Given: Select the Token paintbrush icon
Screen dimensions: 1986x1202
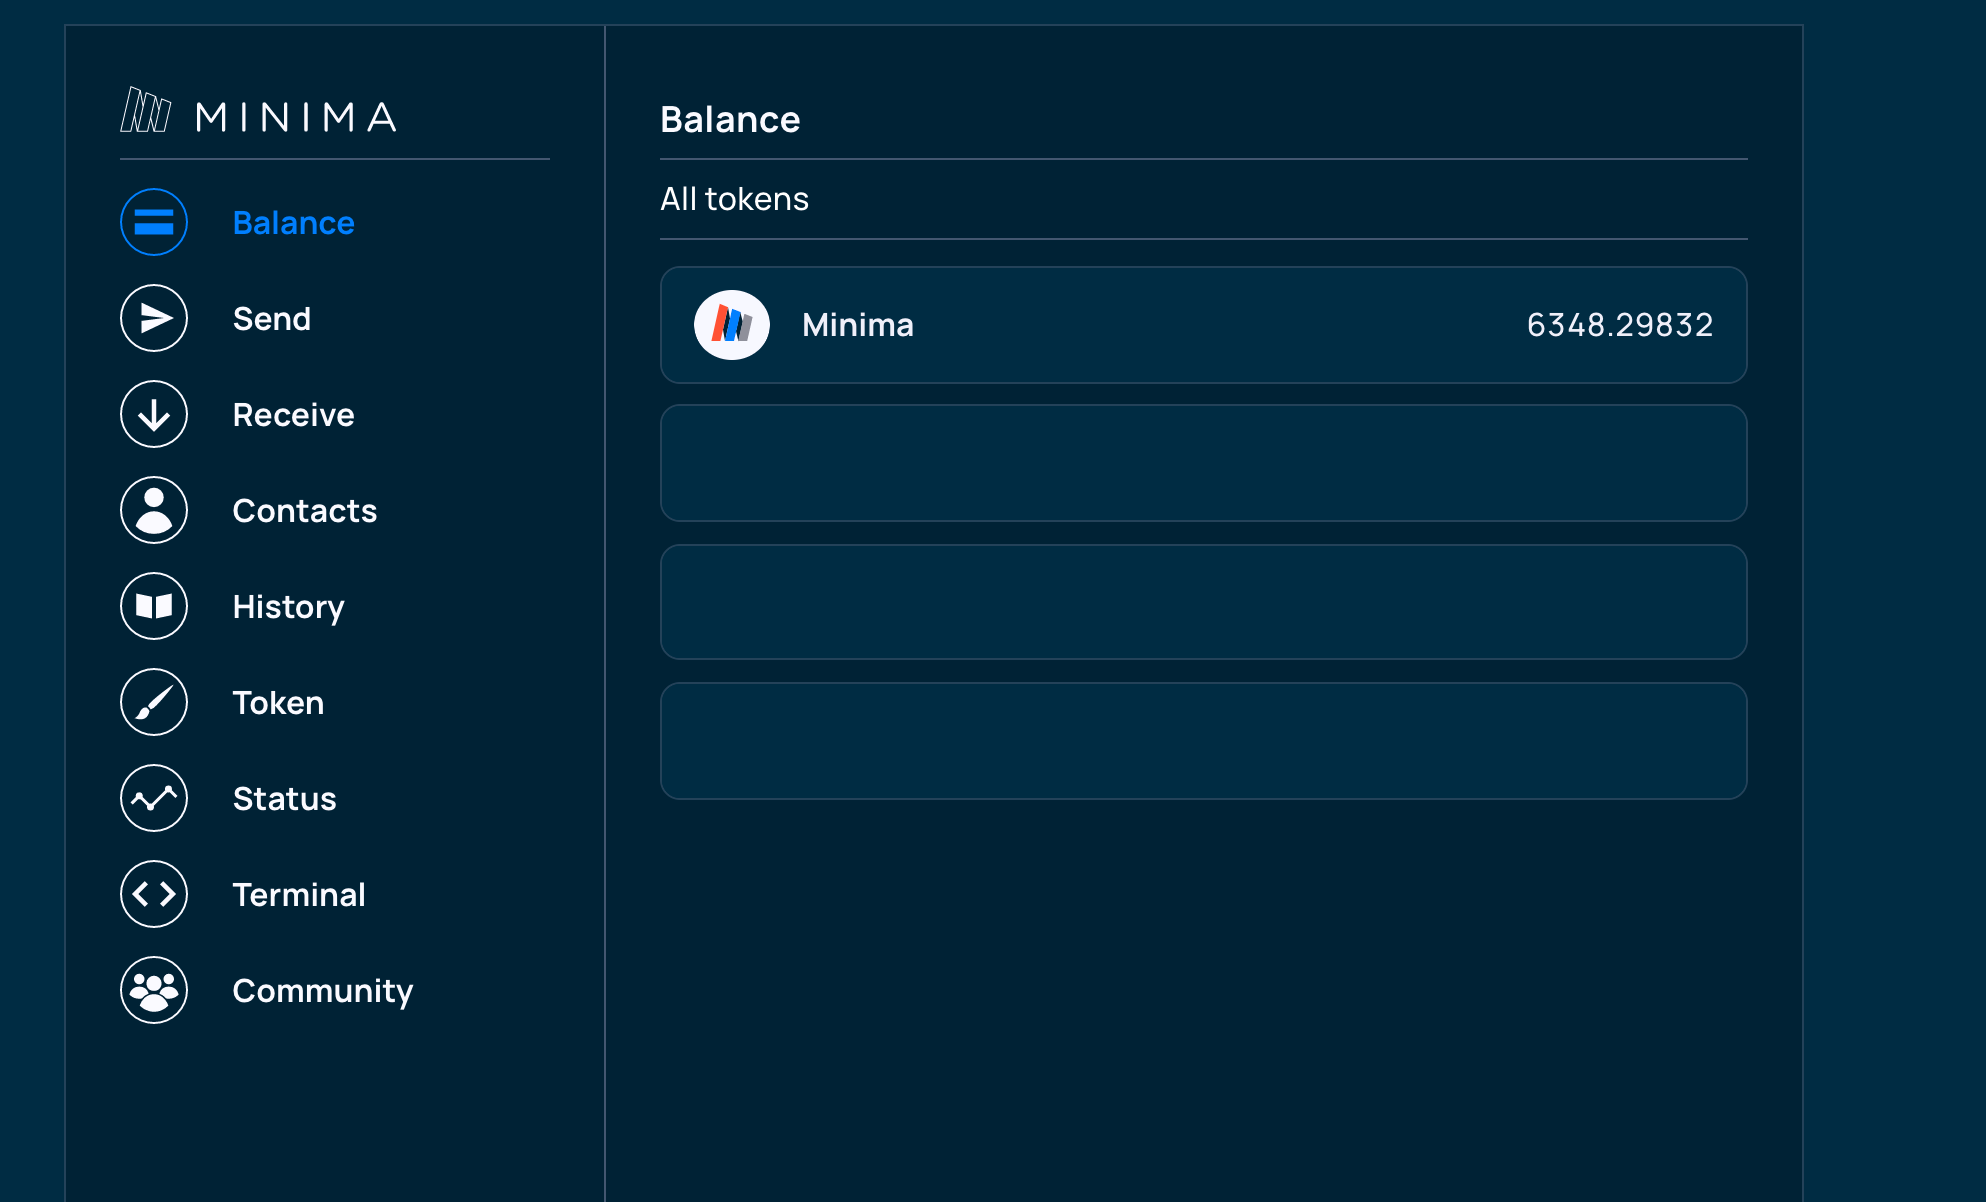Looking at the screenshot, I should click(x=153, y=702).
